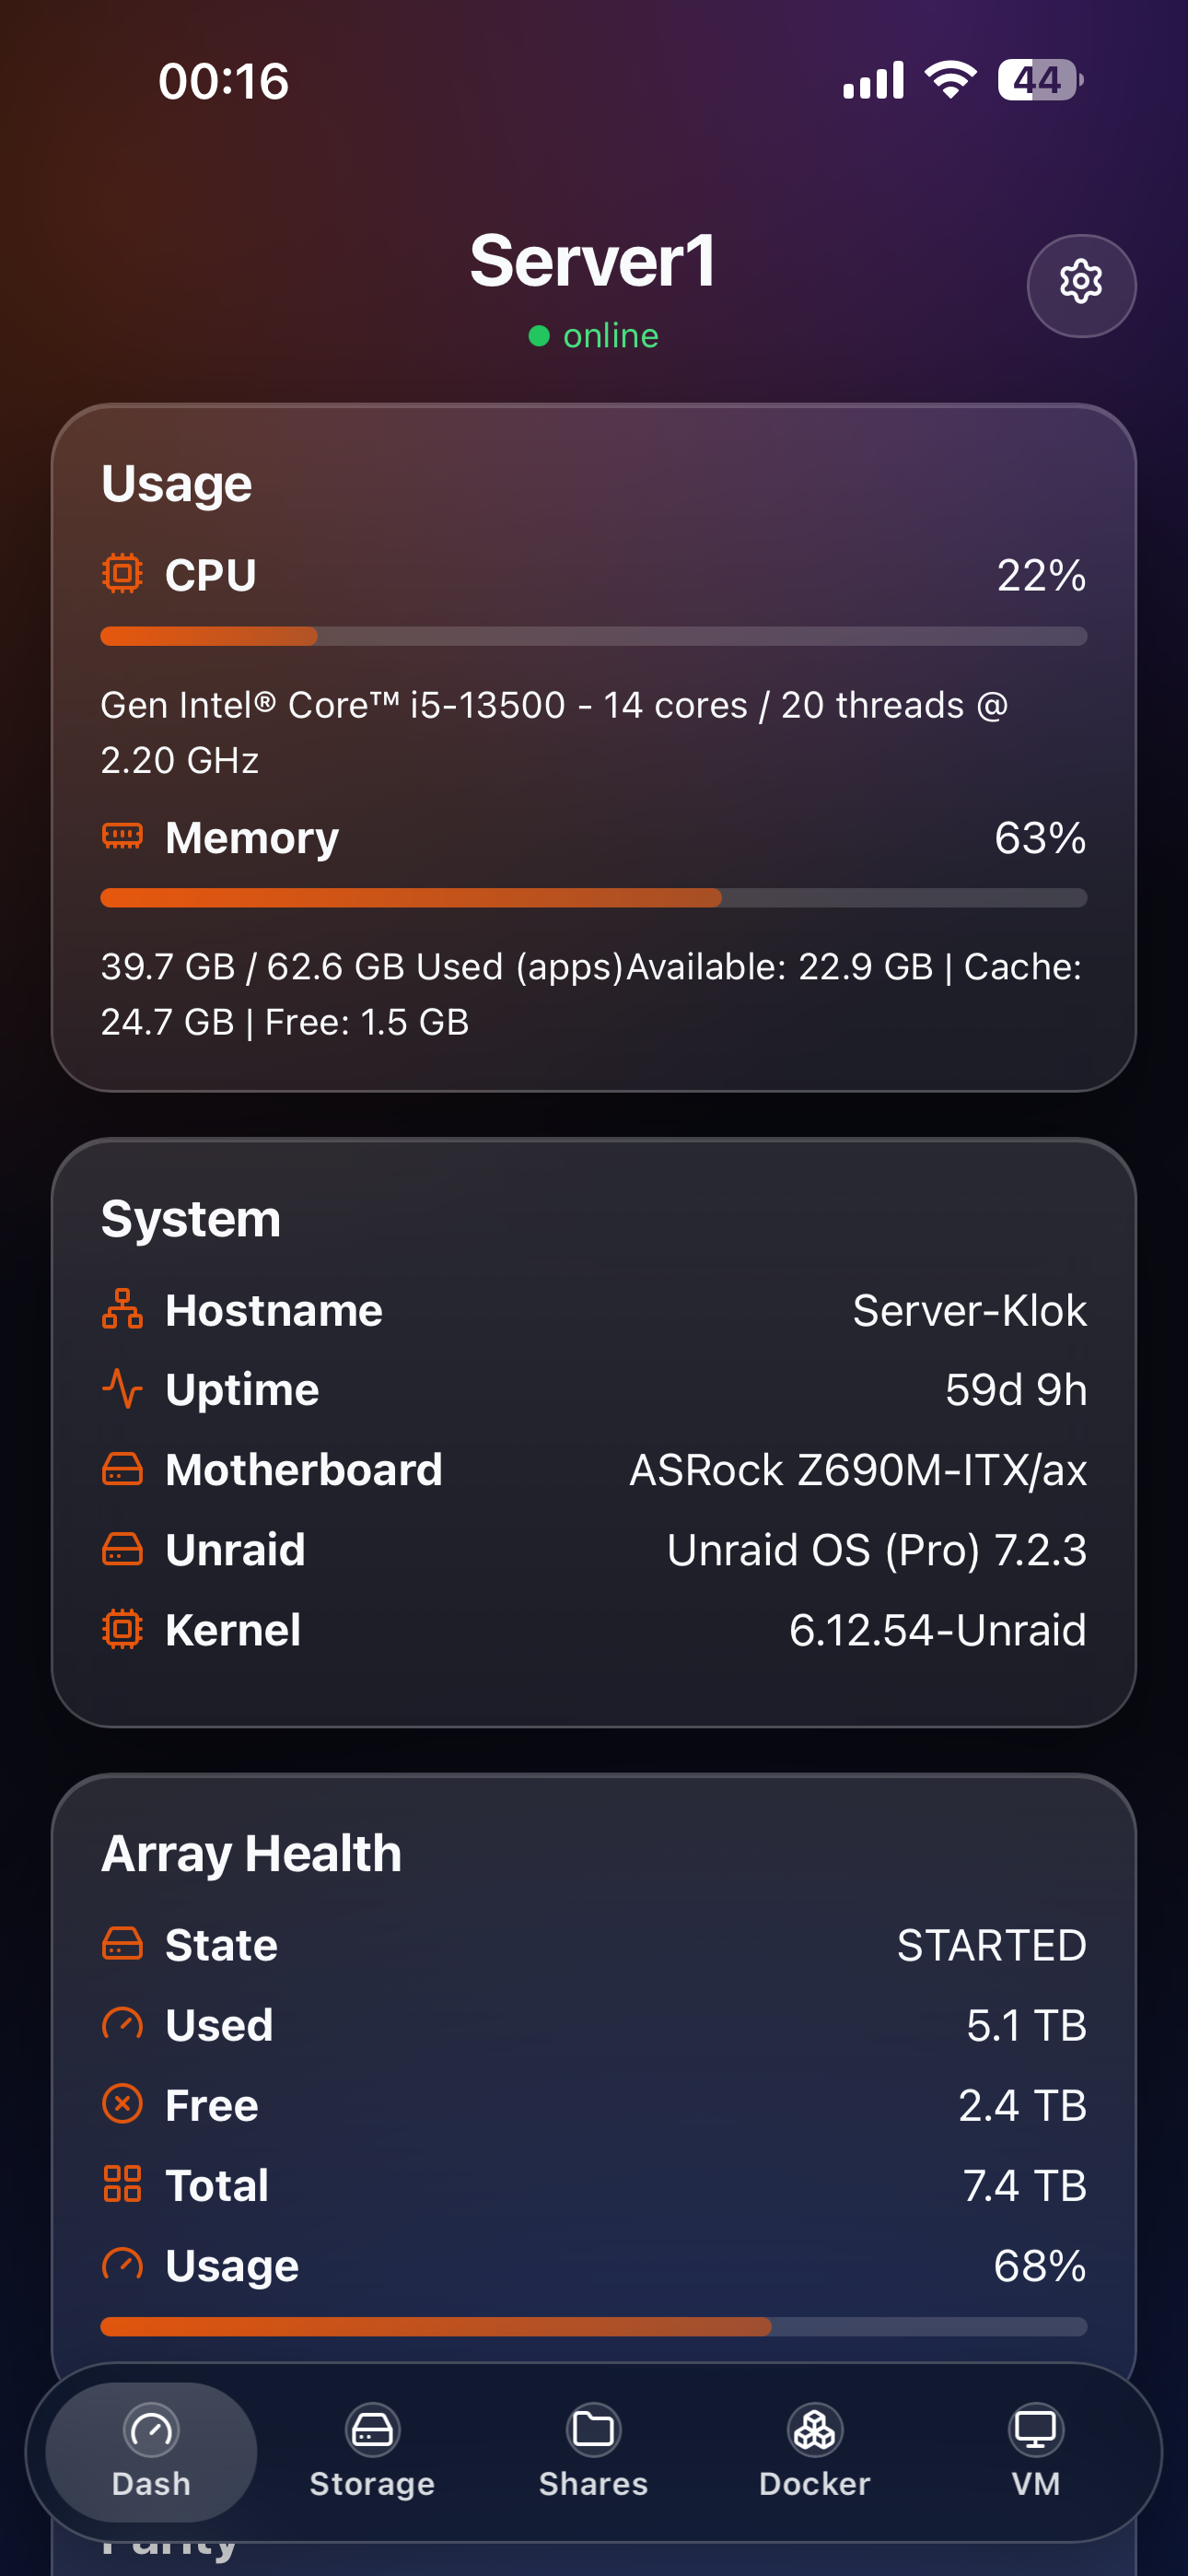
Task: Tap the Memory usage progress bar
Action: coord(593,897)
